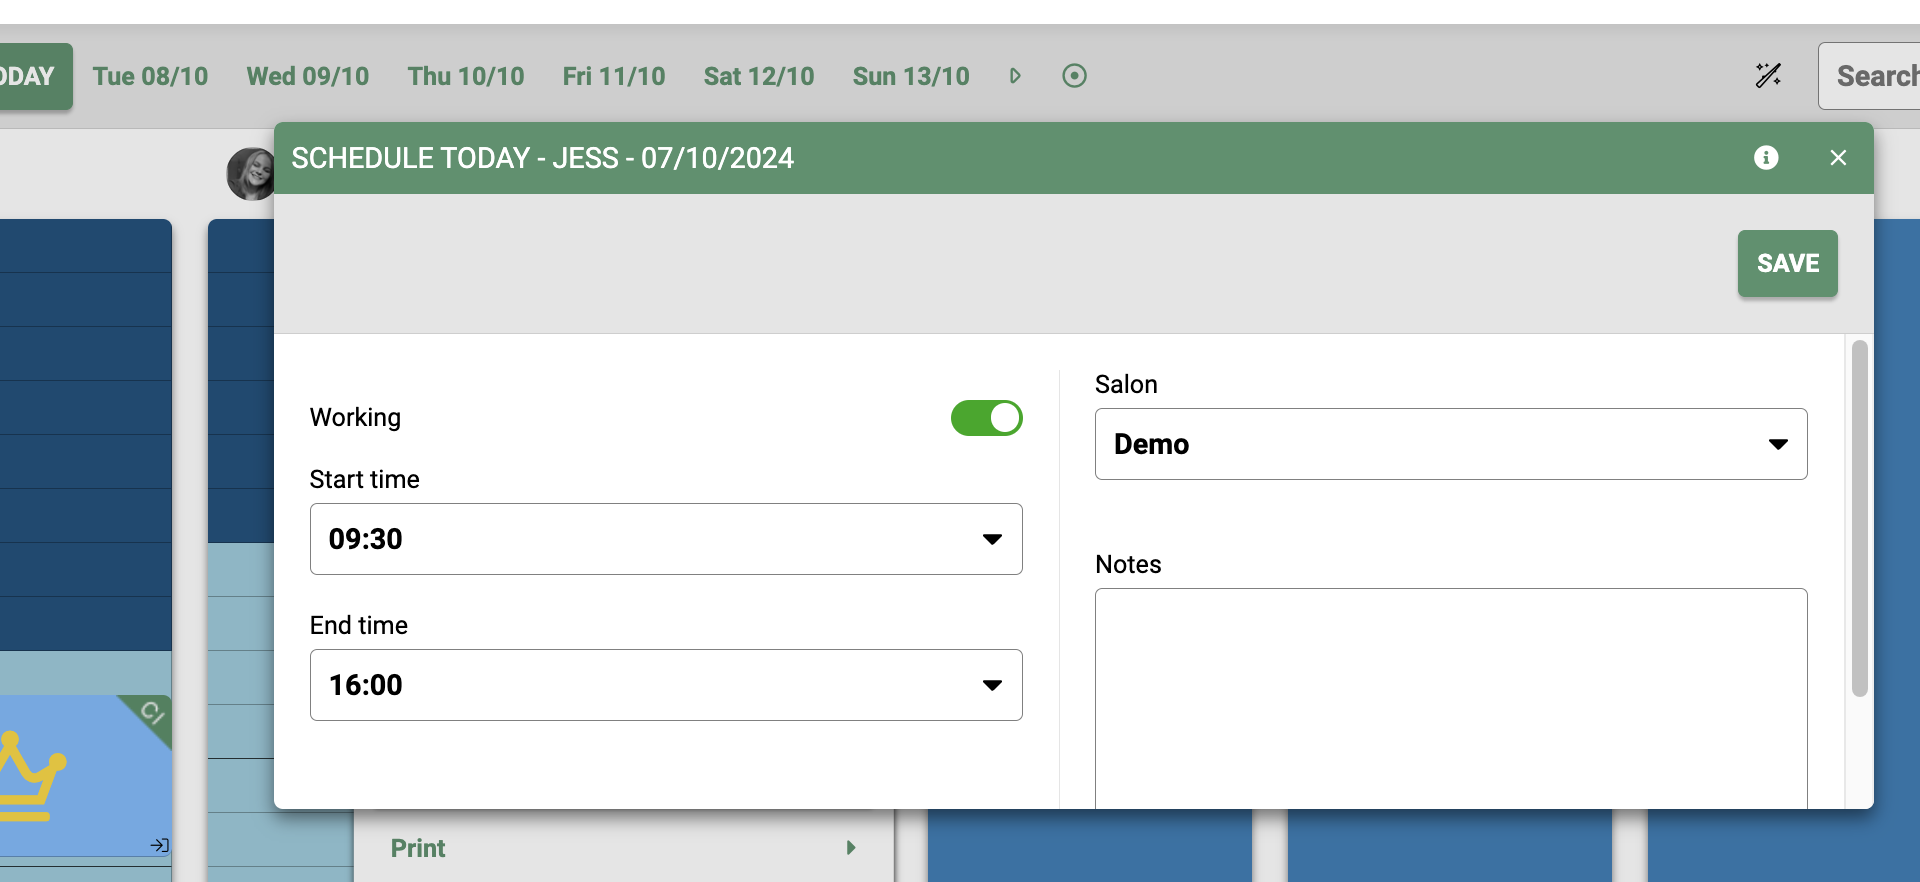
Task: Click Jess's profile avatar photo
Action: pos(249,173)
